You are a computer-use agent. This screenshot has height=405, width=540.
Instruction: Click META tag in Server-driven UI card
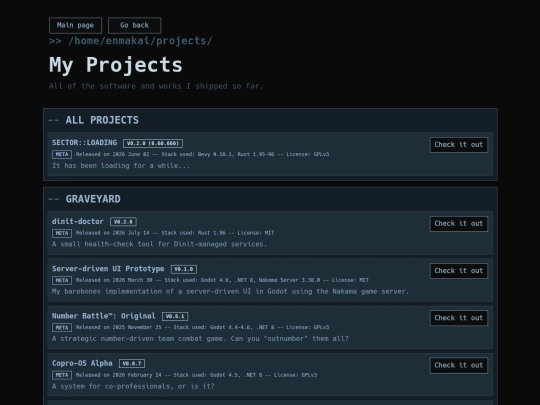[x=62, y=280]
